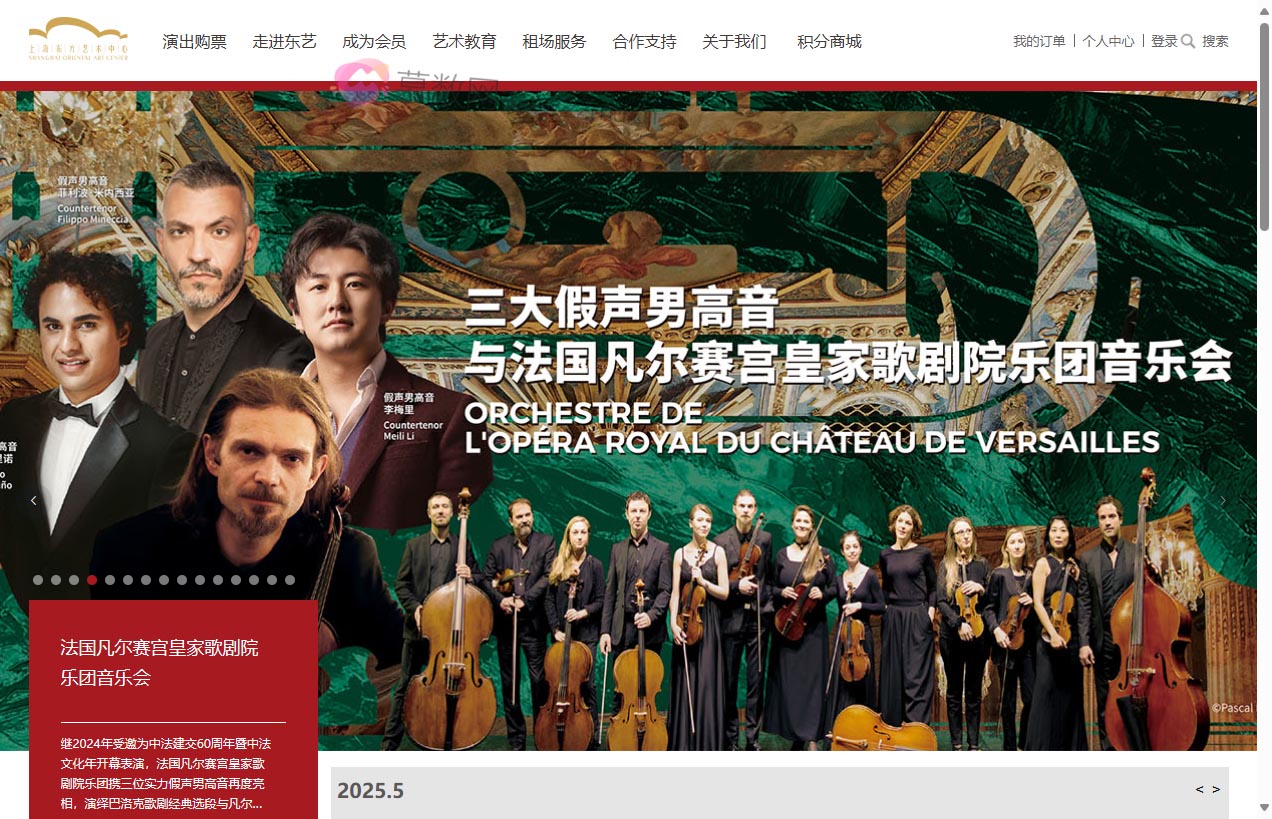Open 个人中心 link
Viewport: 1272px width, 819px height.
pos(1108,41)
